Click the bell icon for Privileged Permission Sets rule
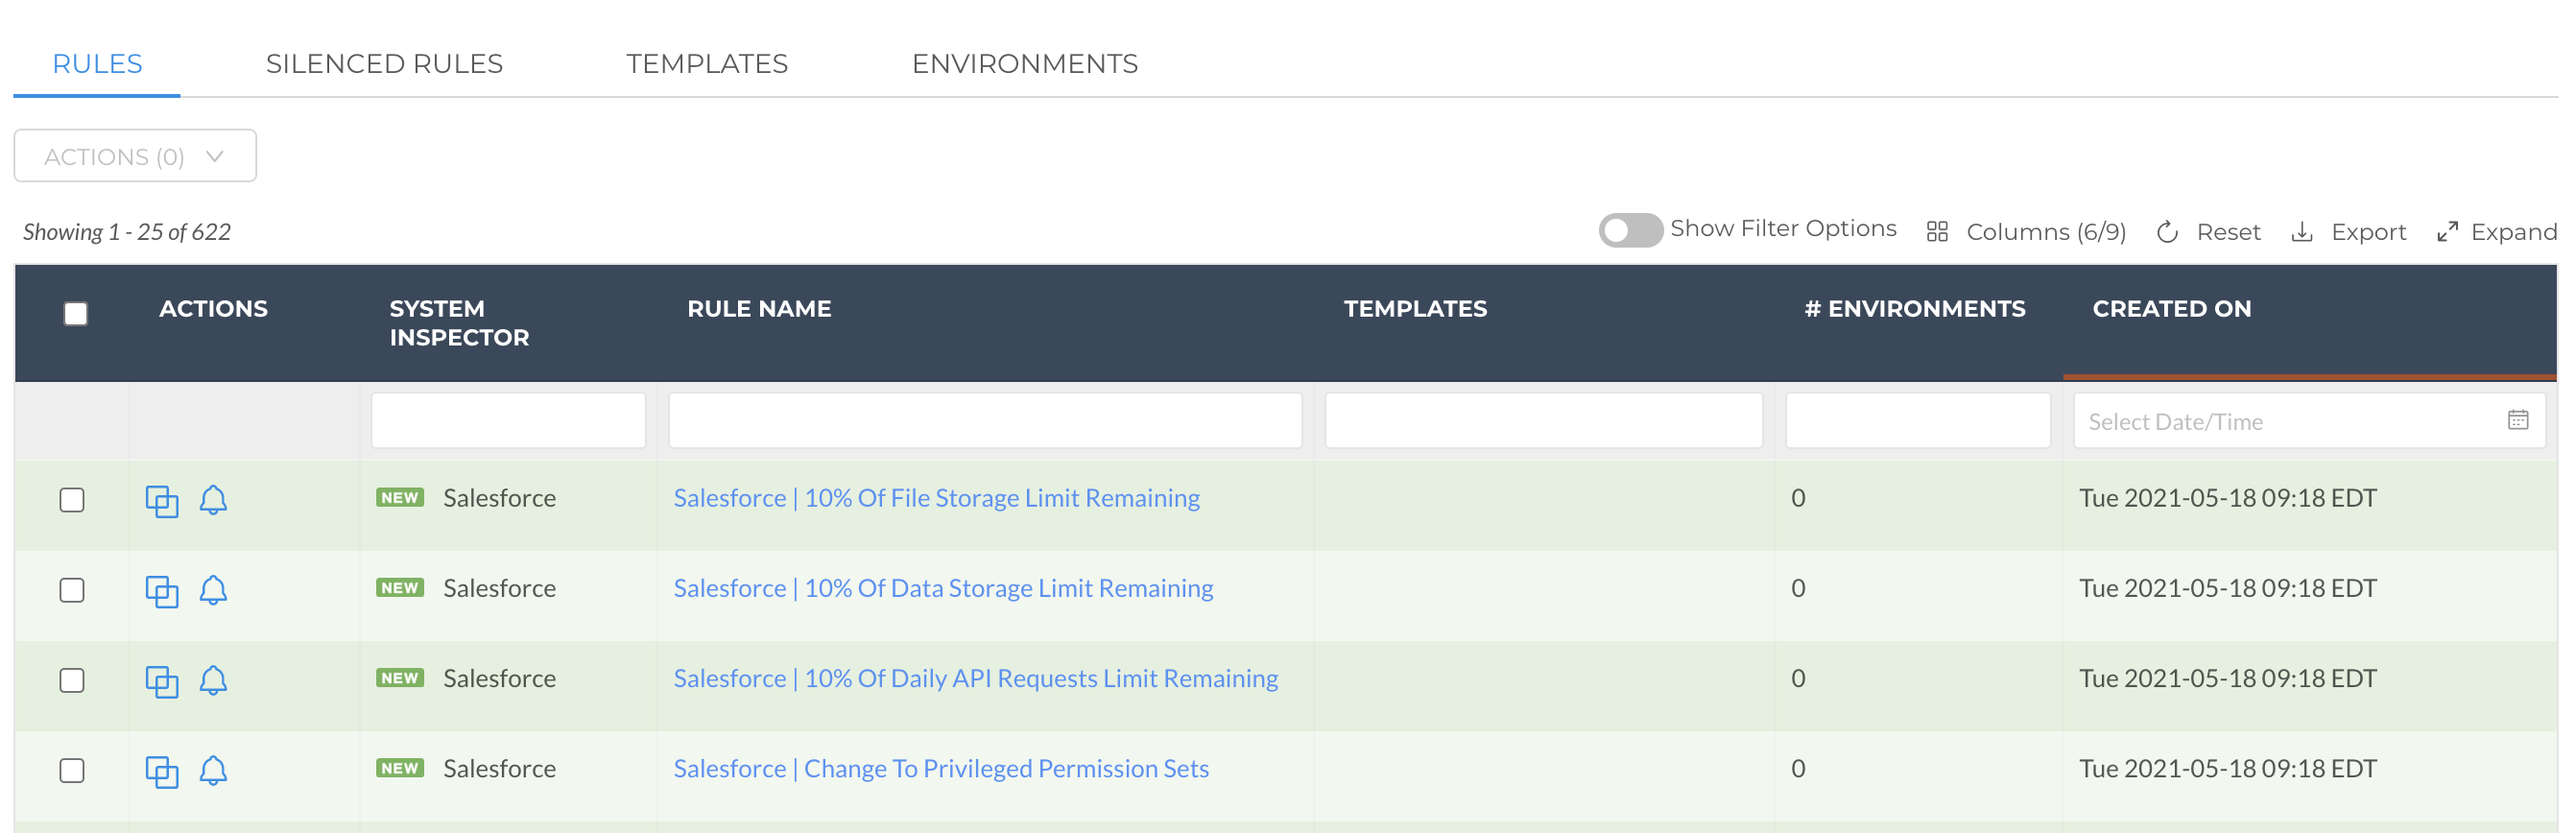The height and width of the screenshot is (833, 2576). point(213,770)
